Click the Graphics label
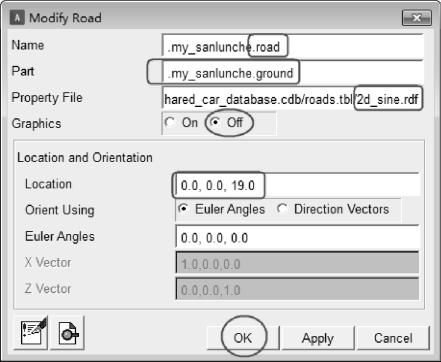The width and height of the screenshot is (441, 362). 36,124
